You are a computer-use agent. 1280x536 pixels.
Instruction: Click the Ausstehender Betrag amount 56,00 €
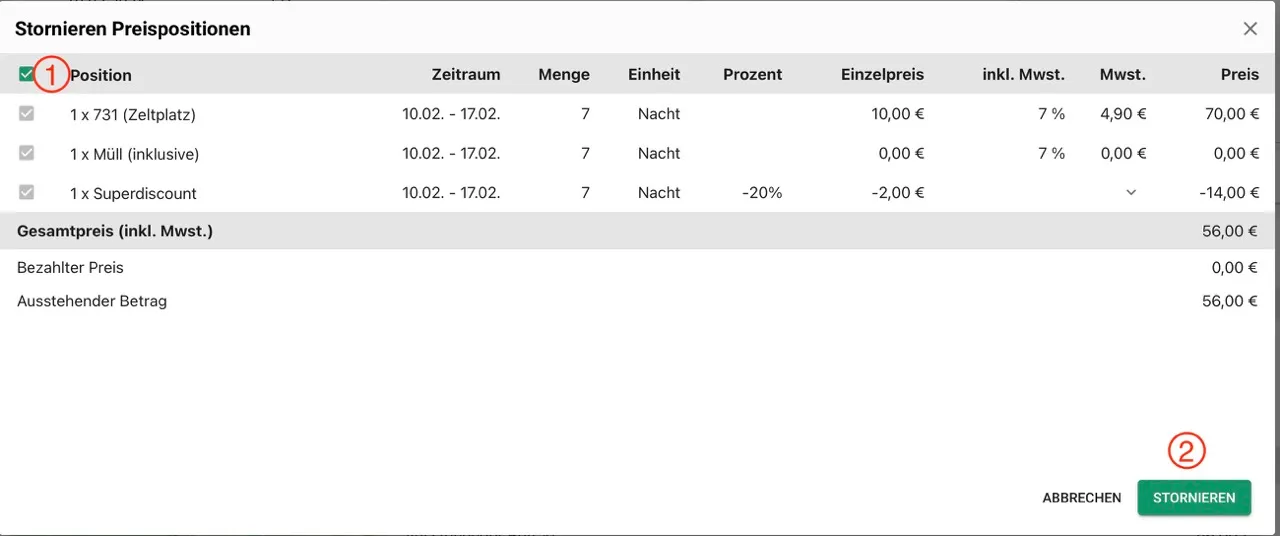click(x=1229, y=301)
